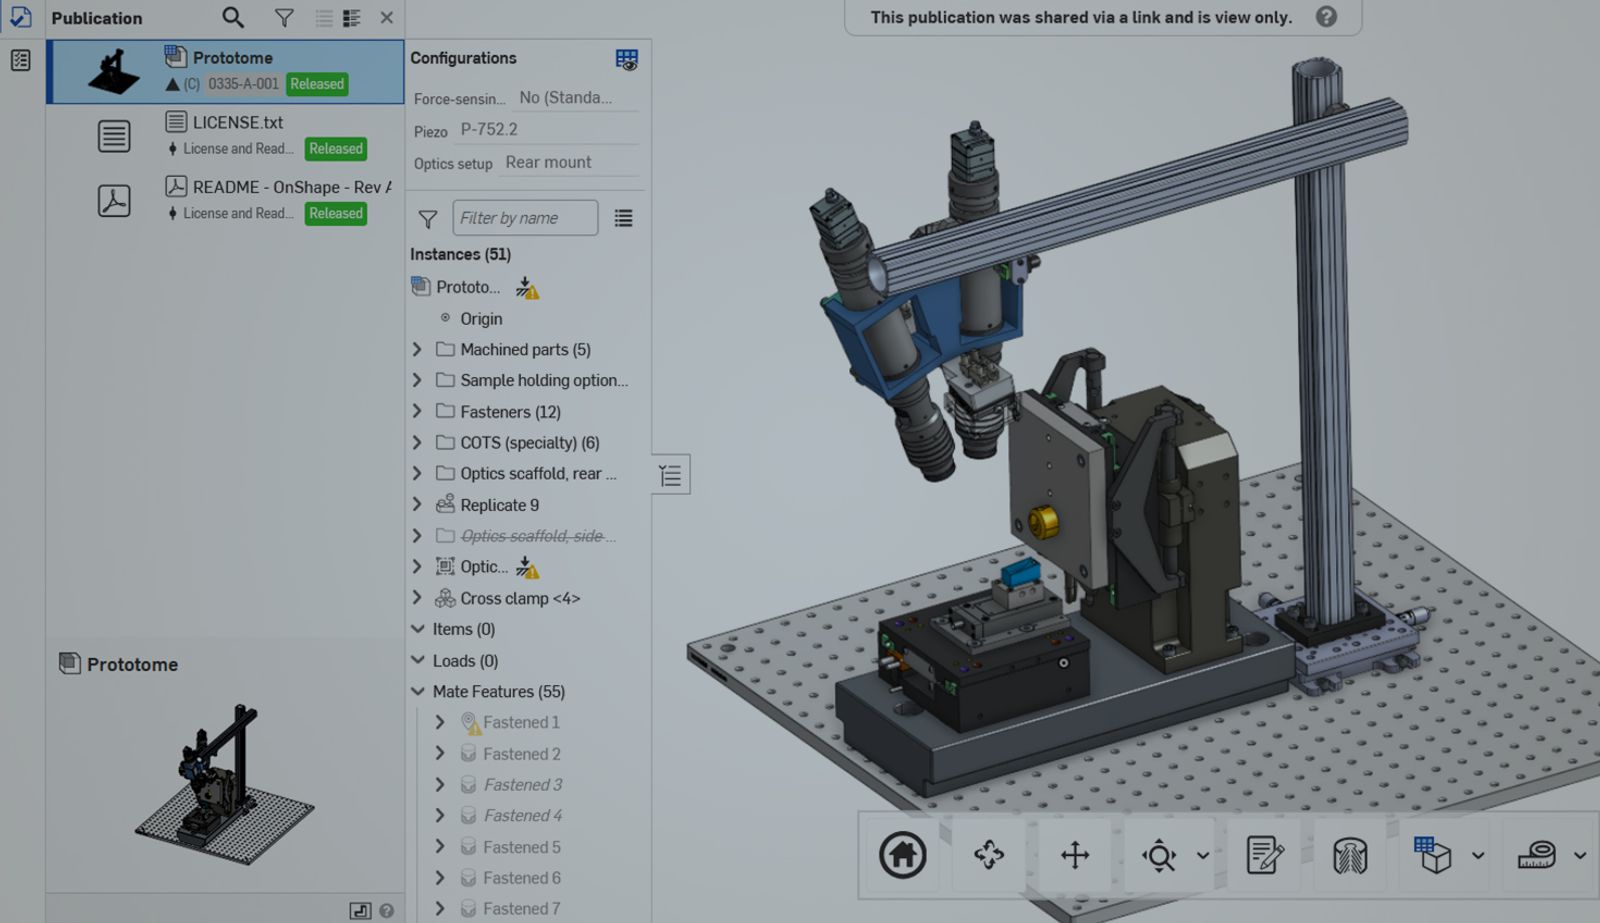The width and height of the screenshot is (1600, 923).
Task: Click the help button below the Prototome preview
Action: pos(386,910)
